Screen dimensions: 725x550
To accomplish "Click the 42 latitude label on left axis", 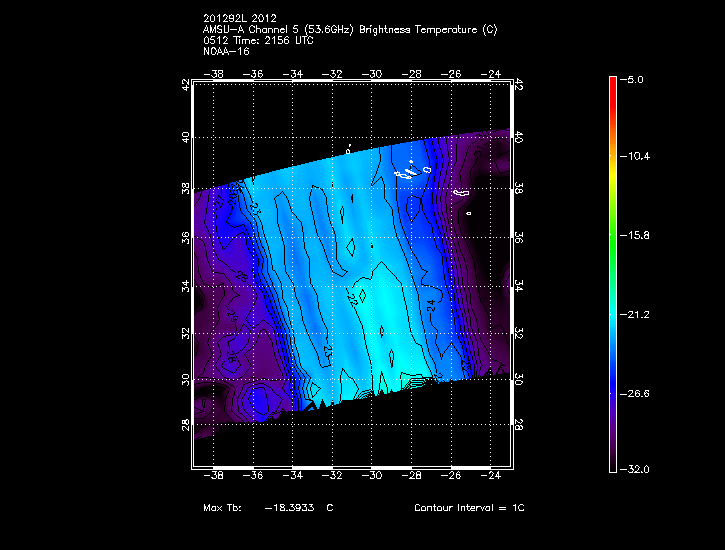I will (x=185, y=87).
